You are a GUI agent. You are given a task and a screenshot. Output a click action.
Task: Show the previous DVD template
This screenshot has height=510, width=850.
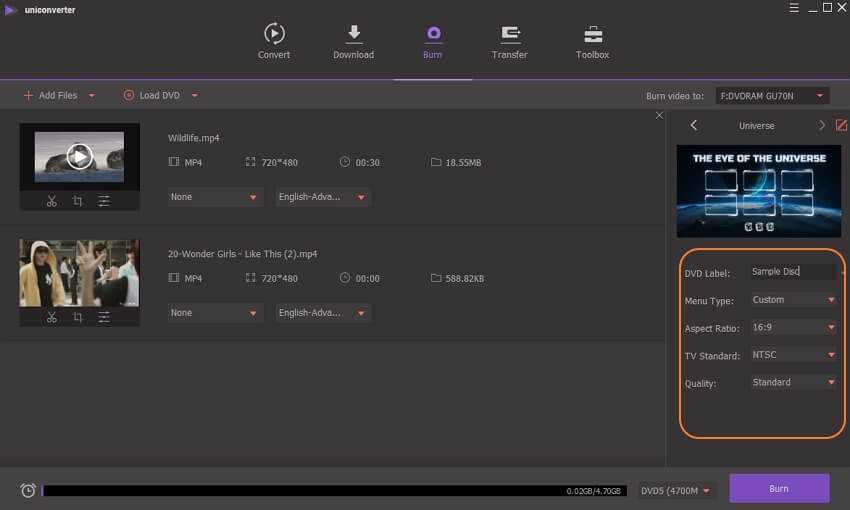pyautogui.click(x=694, y=125)
